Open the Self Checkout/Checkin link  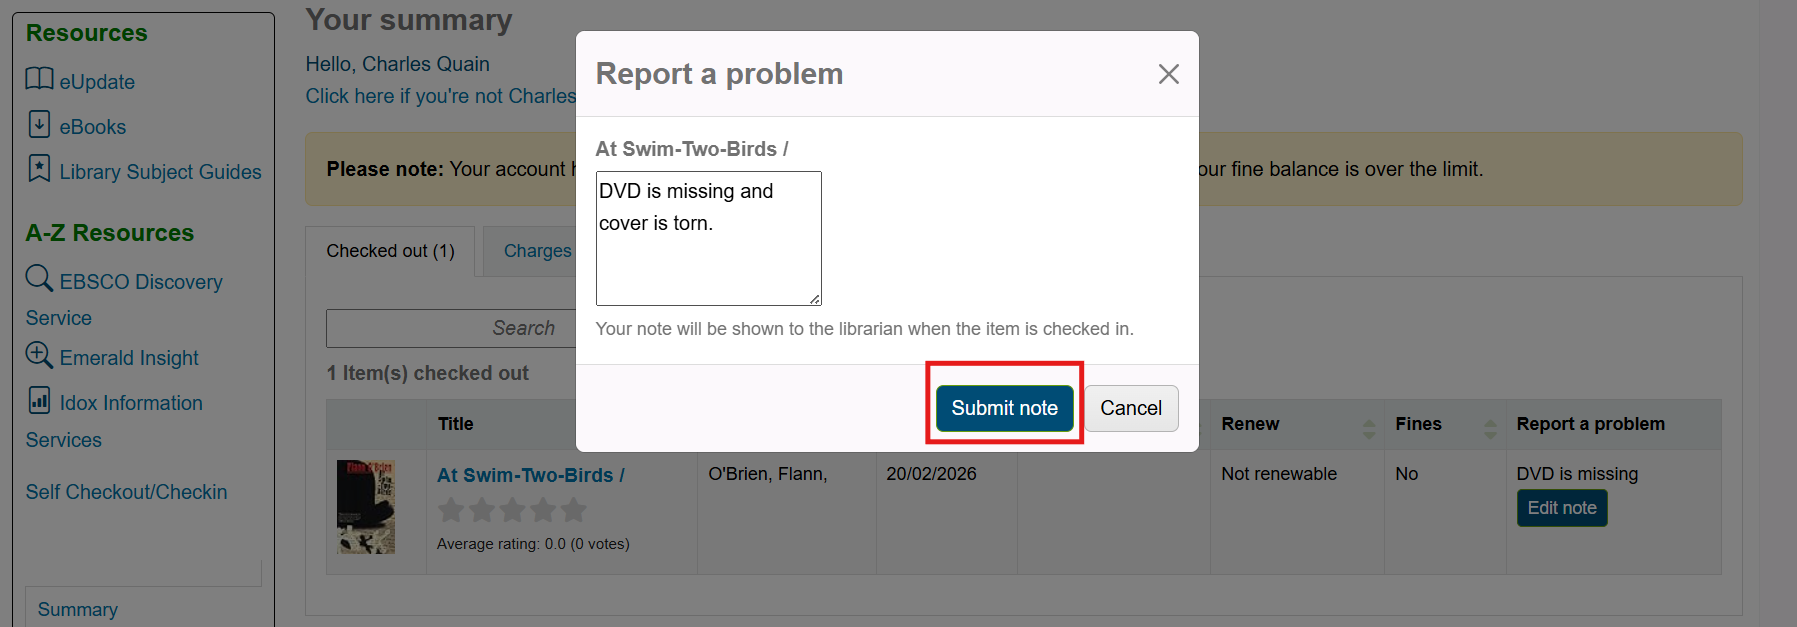click(x=127, y=492)
